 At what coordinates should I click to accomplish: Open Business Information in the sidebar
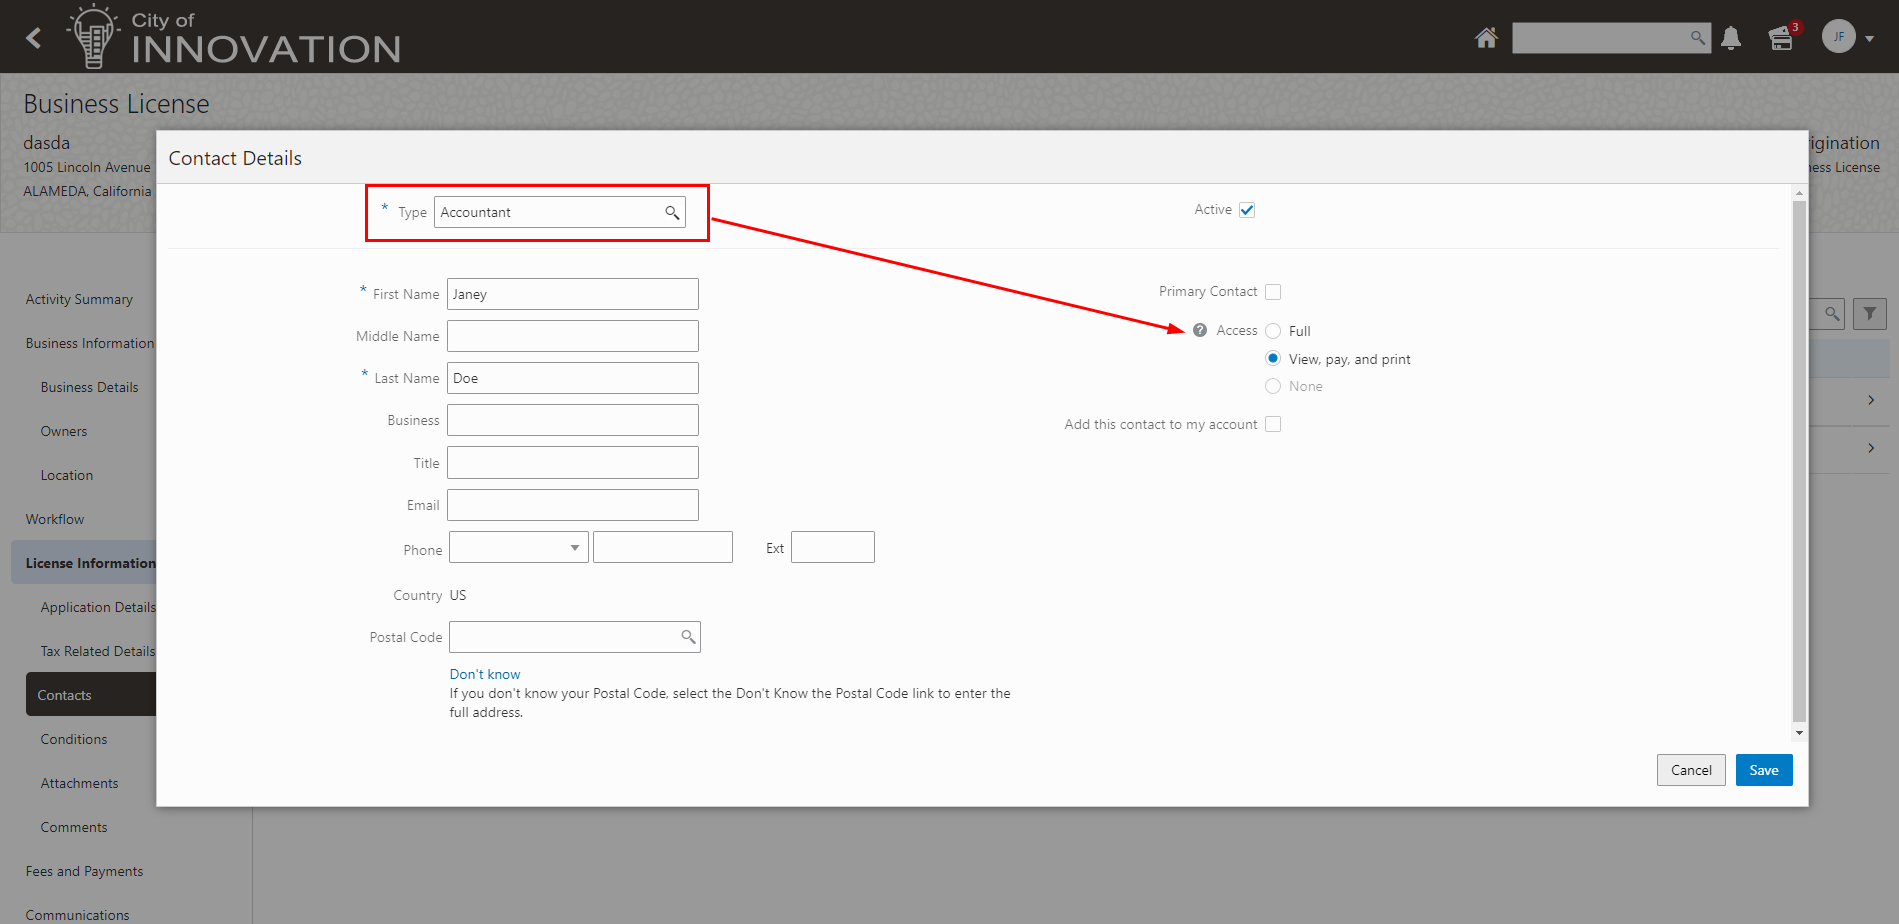pos(90,343)
